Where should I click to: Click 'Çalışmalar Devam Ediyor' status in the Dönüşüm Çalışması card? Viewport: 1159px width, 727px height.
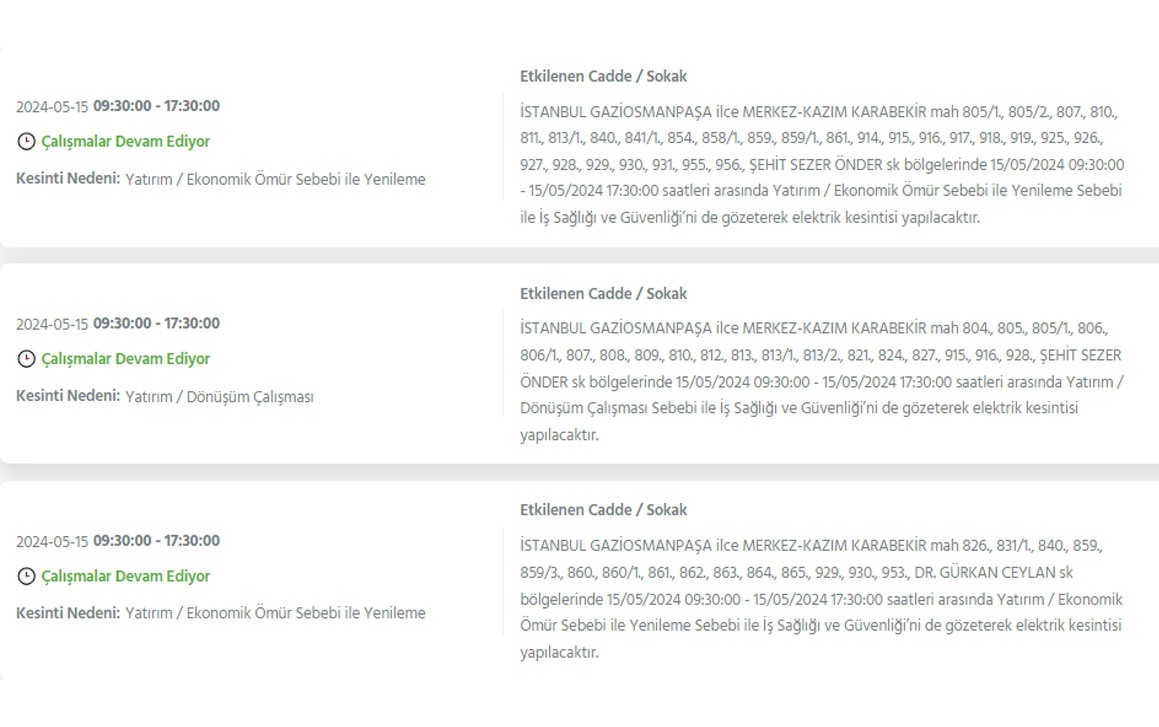[125, 359]
